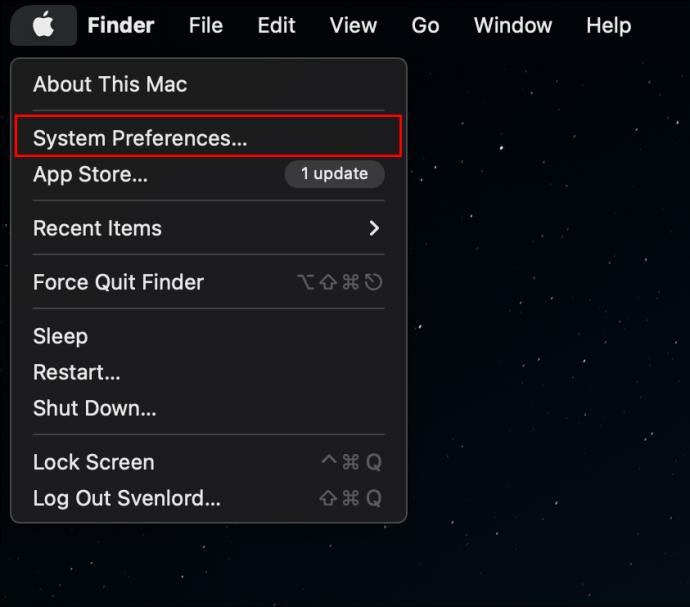The width and height of the screenshot is (690, 607).
Task: Open System Preferences from the Apple menu
Action: point(209,138)
